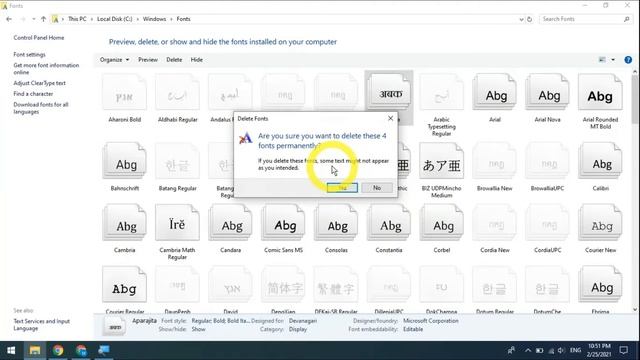This screenshot has width=640, height=360.
Task: Open Help with the question mark icon
Action: (628, 60)
